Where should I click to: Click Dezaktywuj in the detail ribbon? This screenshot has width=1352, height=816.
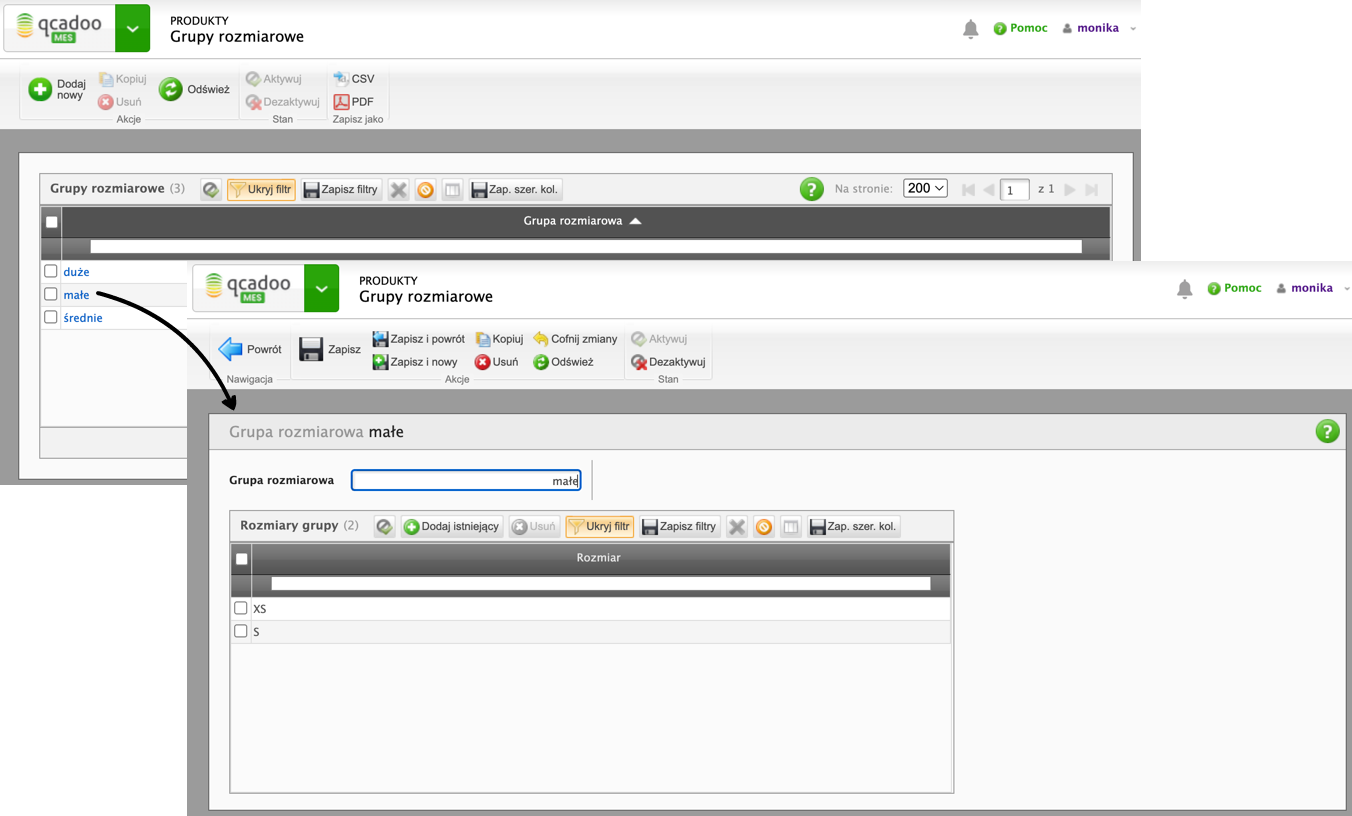[x=668, y=362]
